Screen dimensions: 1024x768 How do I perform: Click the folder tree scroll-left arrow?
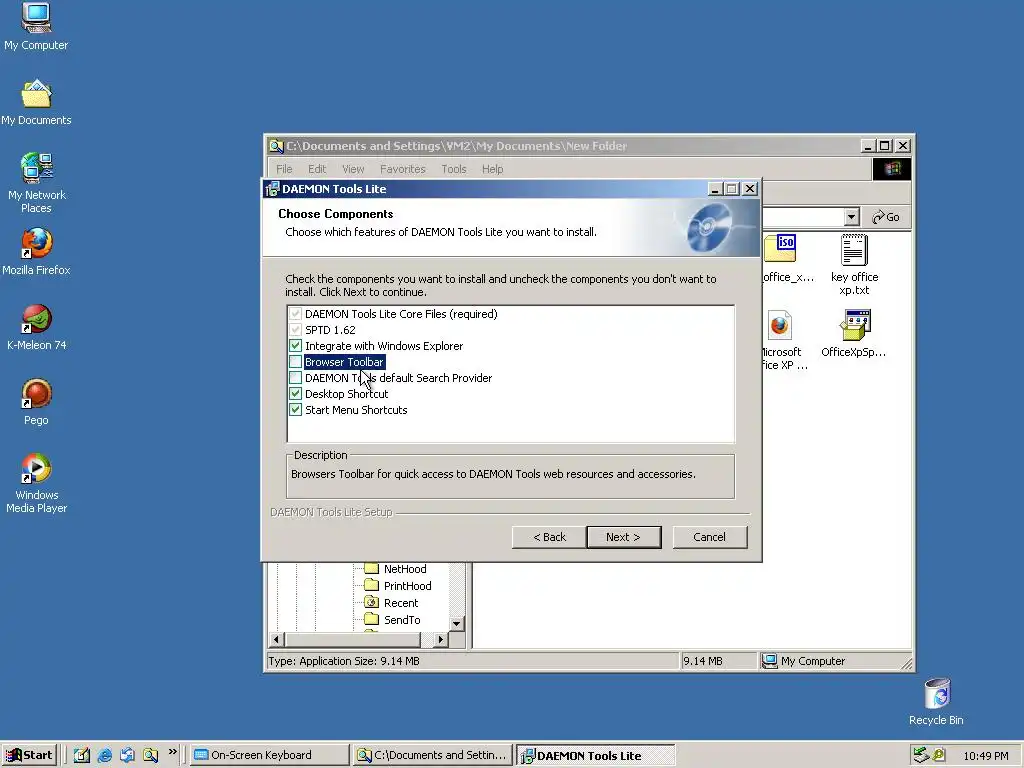tap(276, 639)
